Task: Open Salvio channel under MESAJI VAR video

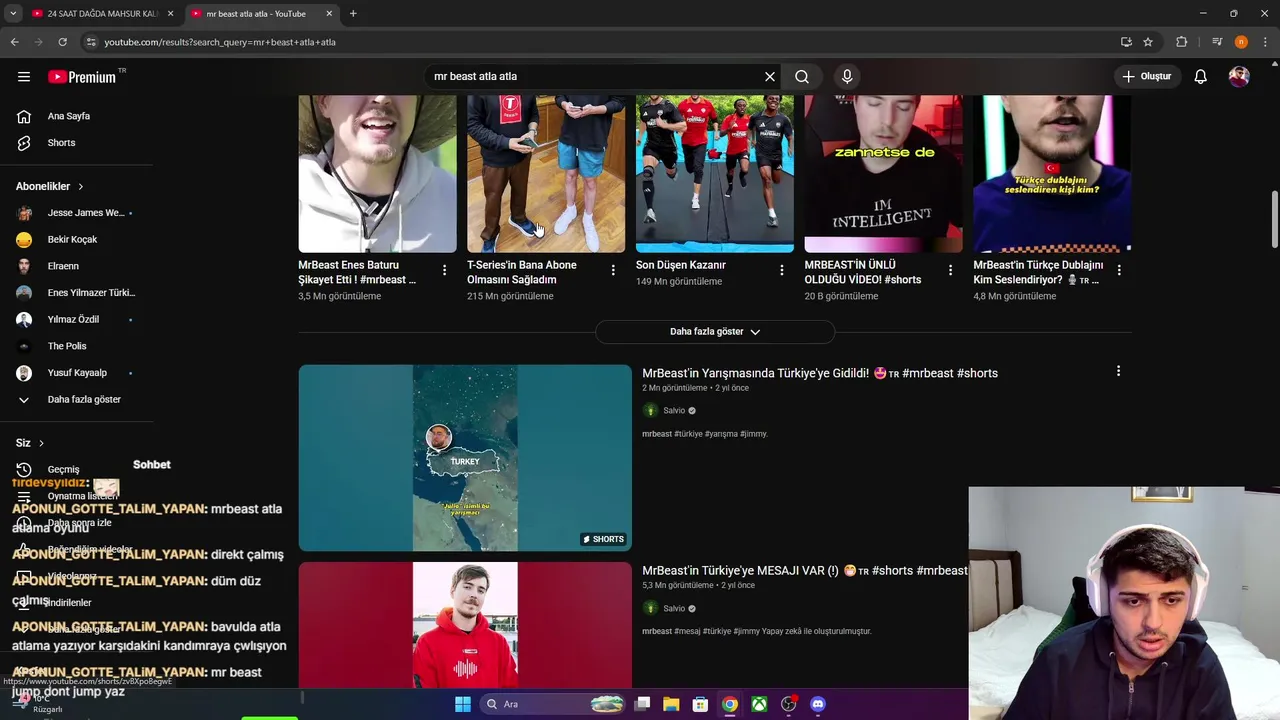Action: pos(674,609)
